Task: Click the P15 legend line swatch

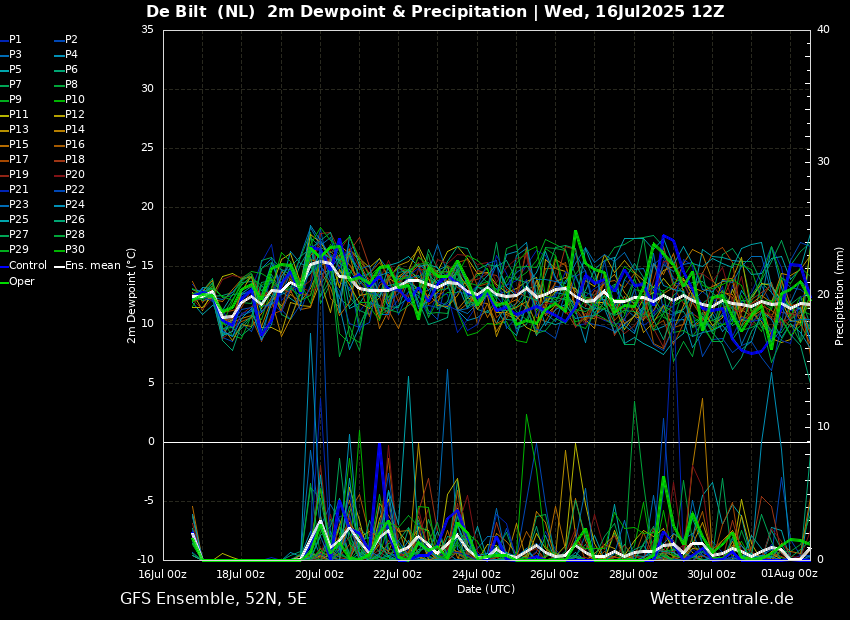Action: coord(4,145)
